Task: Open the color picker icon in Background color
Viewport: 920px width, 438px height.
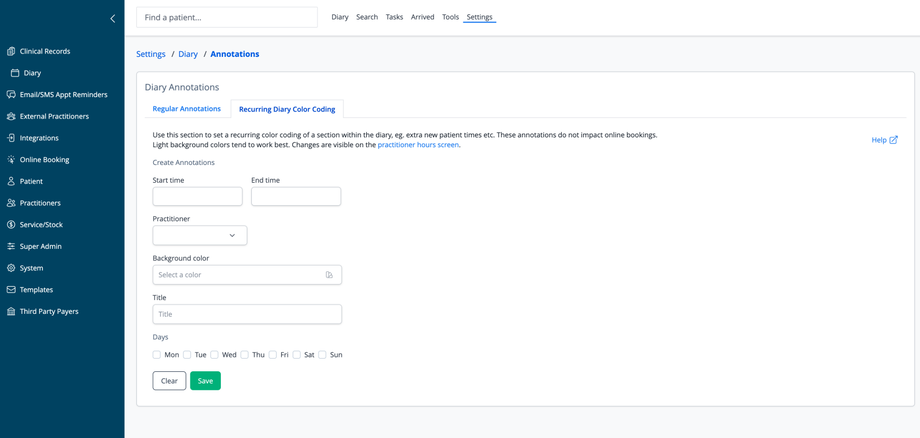Action: tap(329, 275)
